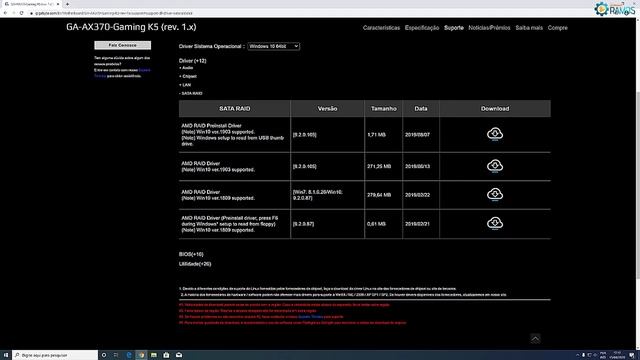Open the Windows Start menu

click(x=6, y=355)
